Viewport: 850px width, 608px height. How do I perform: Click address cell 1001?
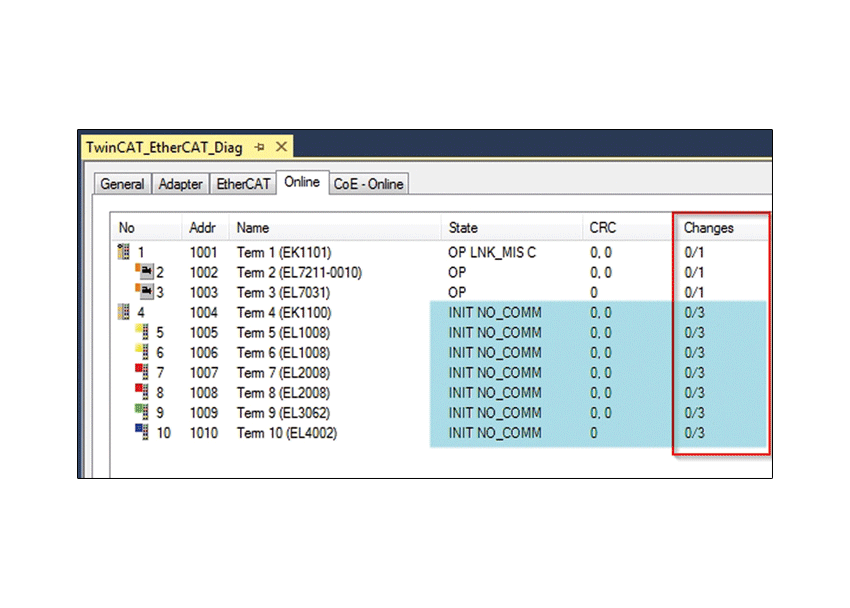pos(203,253)
